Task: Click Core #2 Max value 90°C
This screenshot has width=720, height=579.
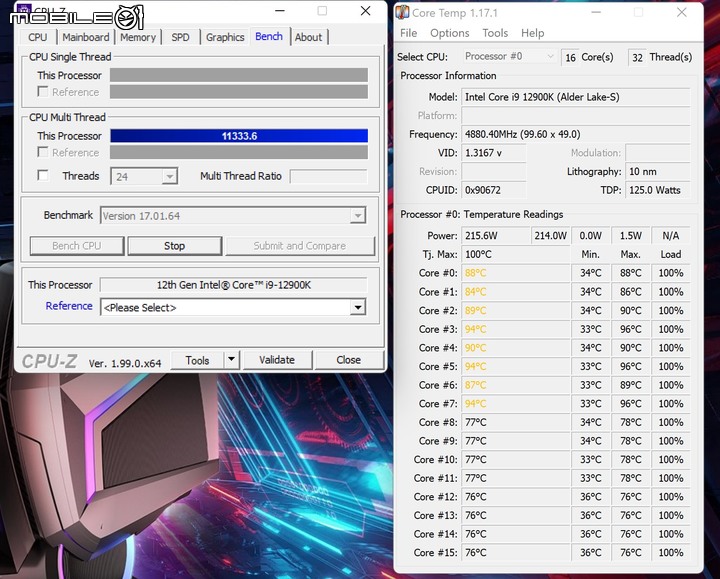Action: click(x=631, y=310)
